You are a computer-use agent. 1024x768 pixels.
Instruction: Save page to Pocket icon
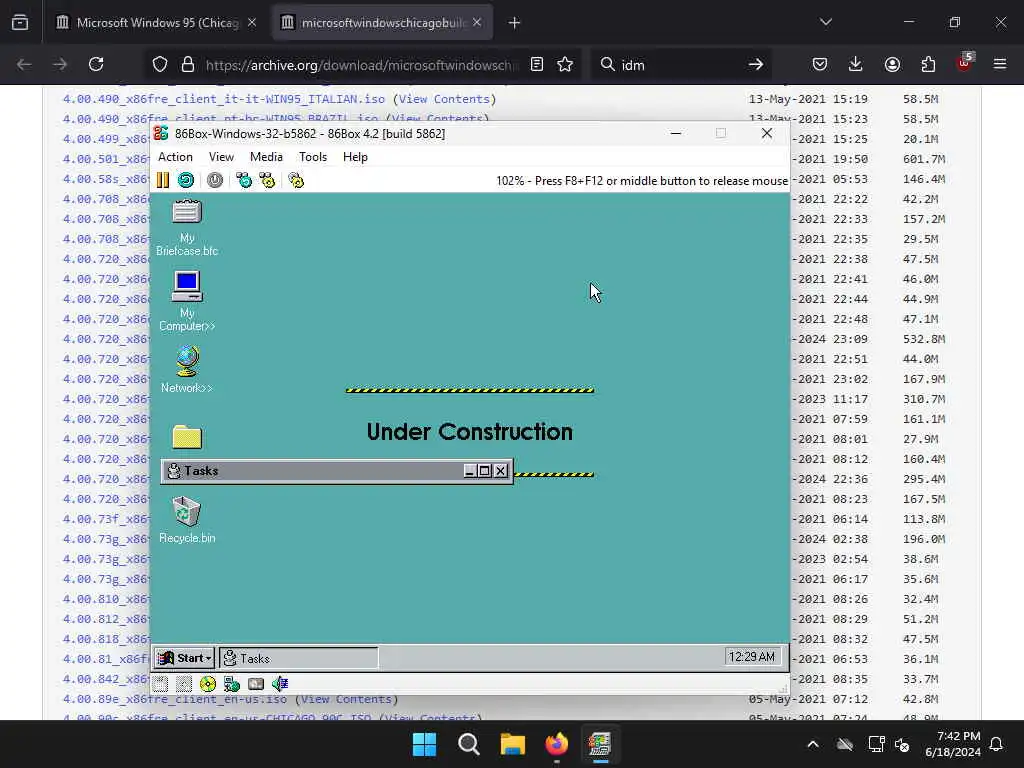point(820,64)
